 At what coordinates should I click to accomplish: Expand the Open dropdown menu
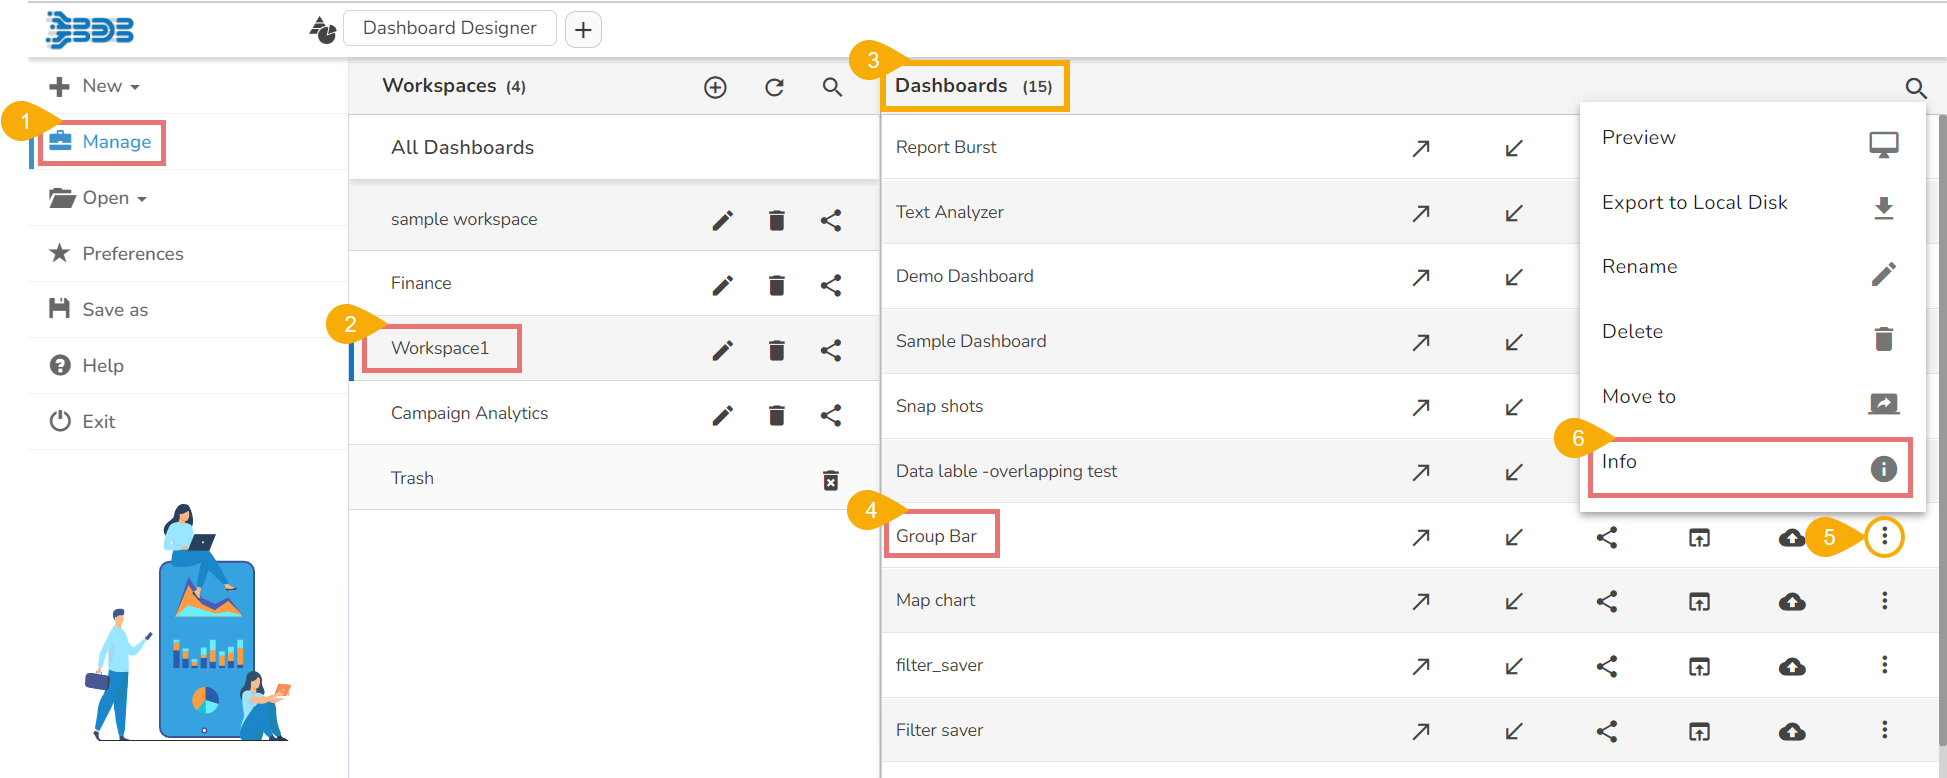pyautogui.click(x=98, y=198)
